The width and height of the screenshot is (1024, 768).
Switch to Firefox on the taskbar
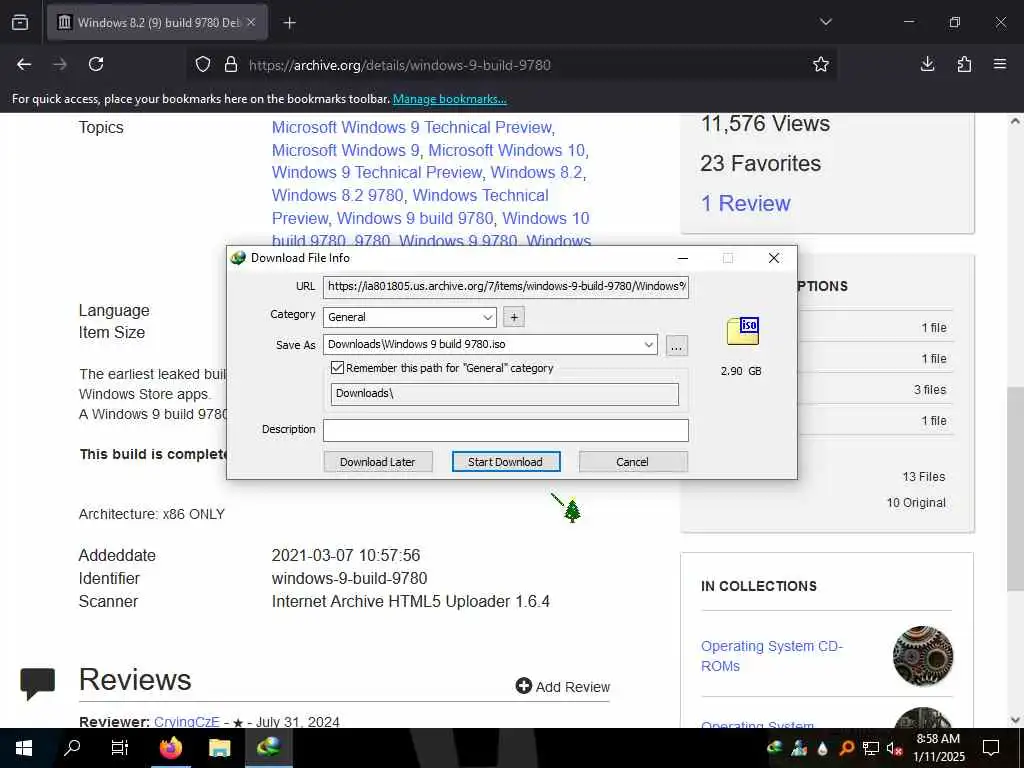(170, 748)
